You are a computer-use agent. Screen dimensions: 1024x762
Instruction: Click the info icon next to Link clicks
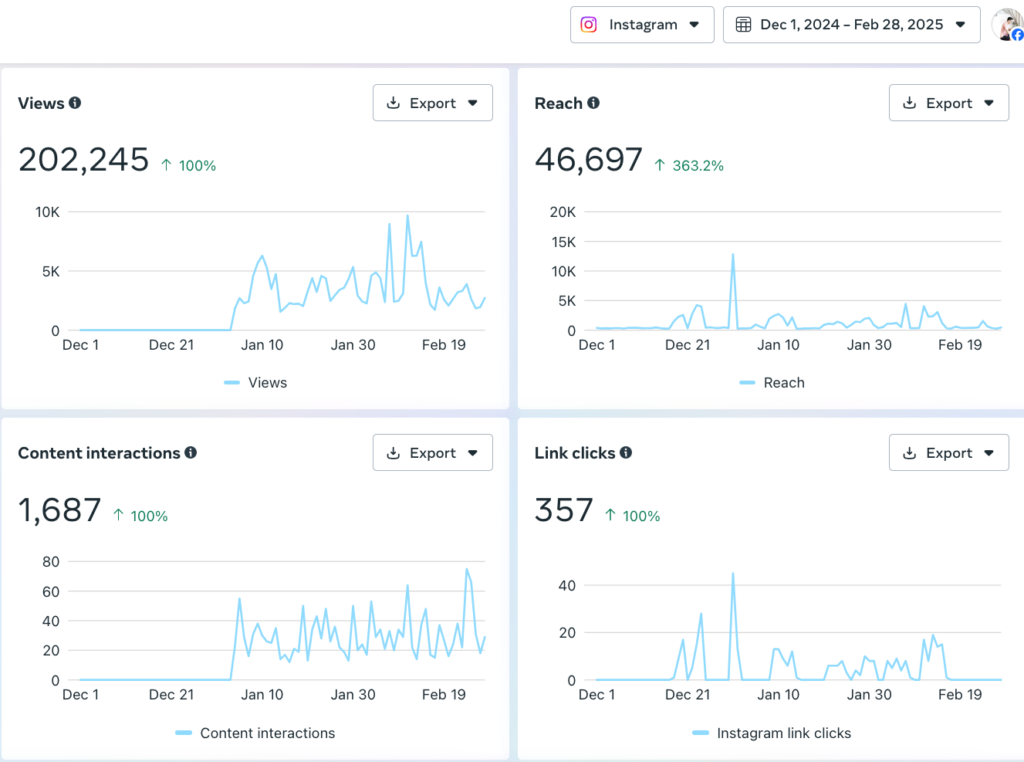coord(625,453)
